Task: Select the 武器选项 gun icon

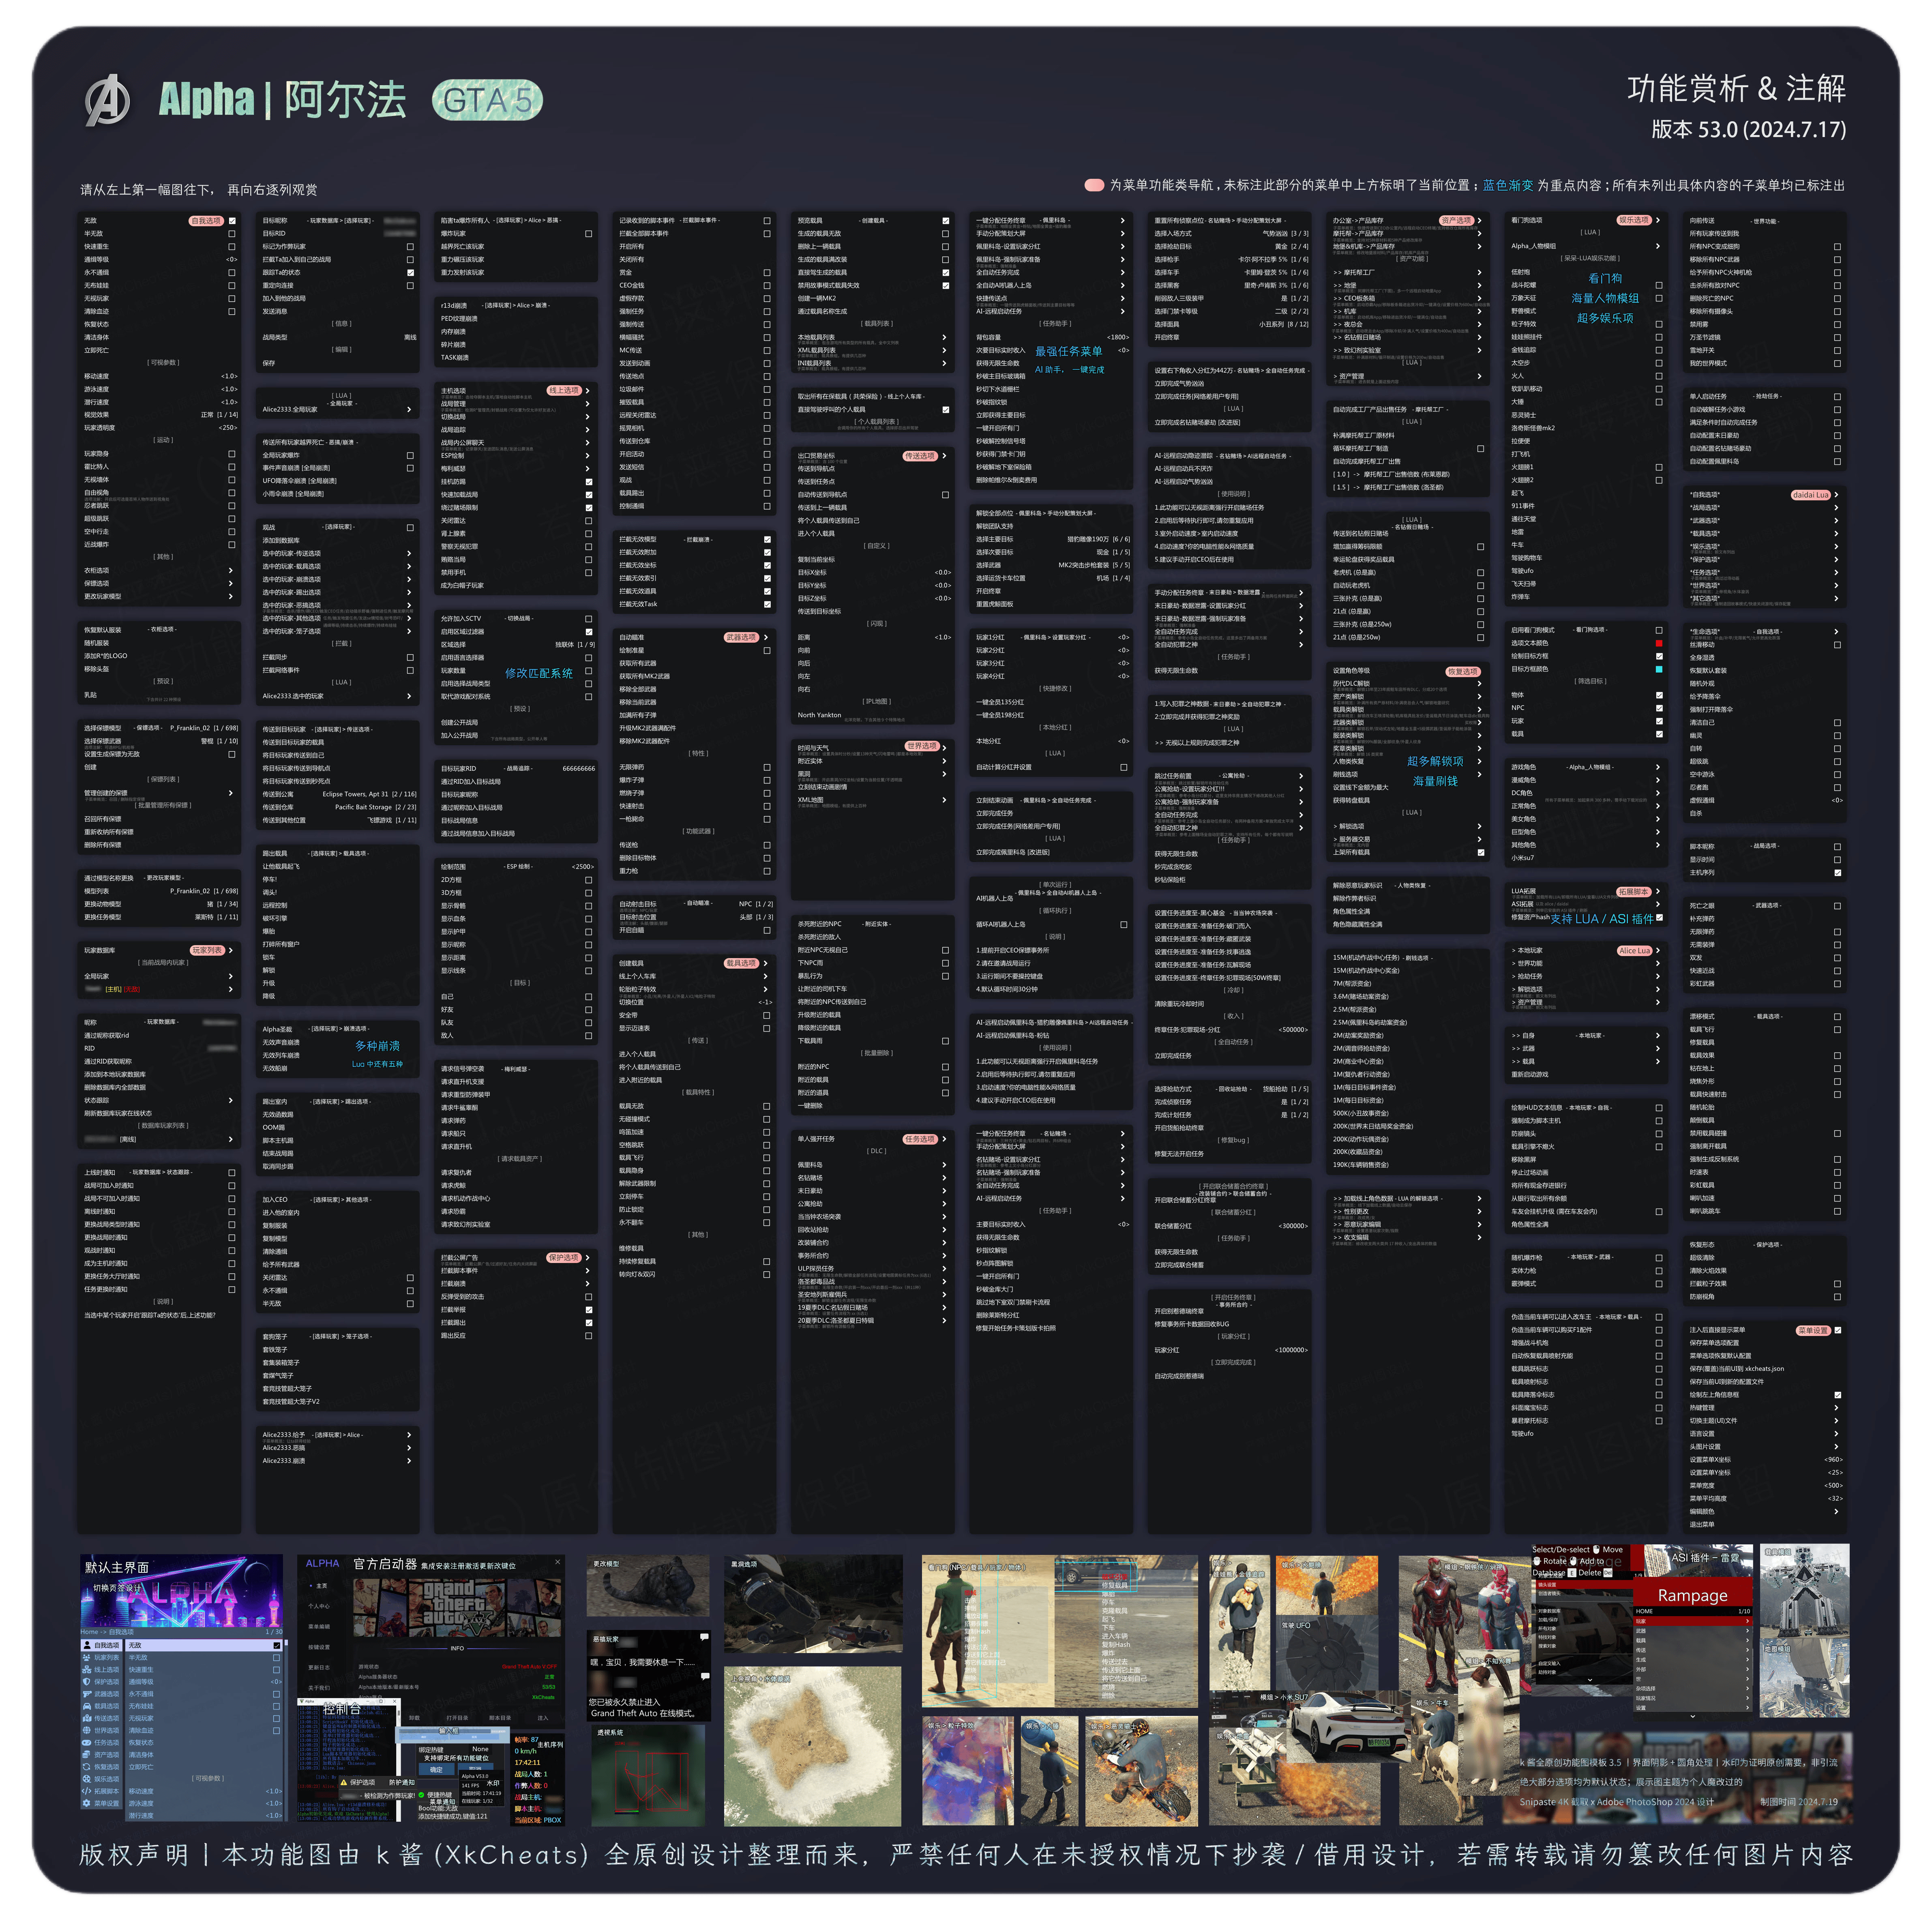Action: [87, 1694]
